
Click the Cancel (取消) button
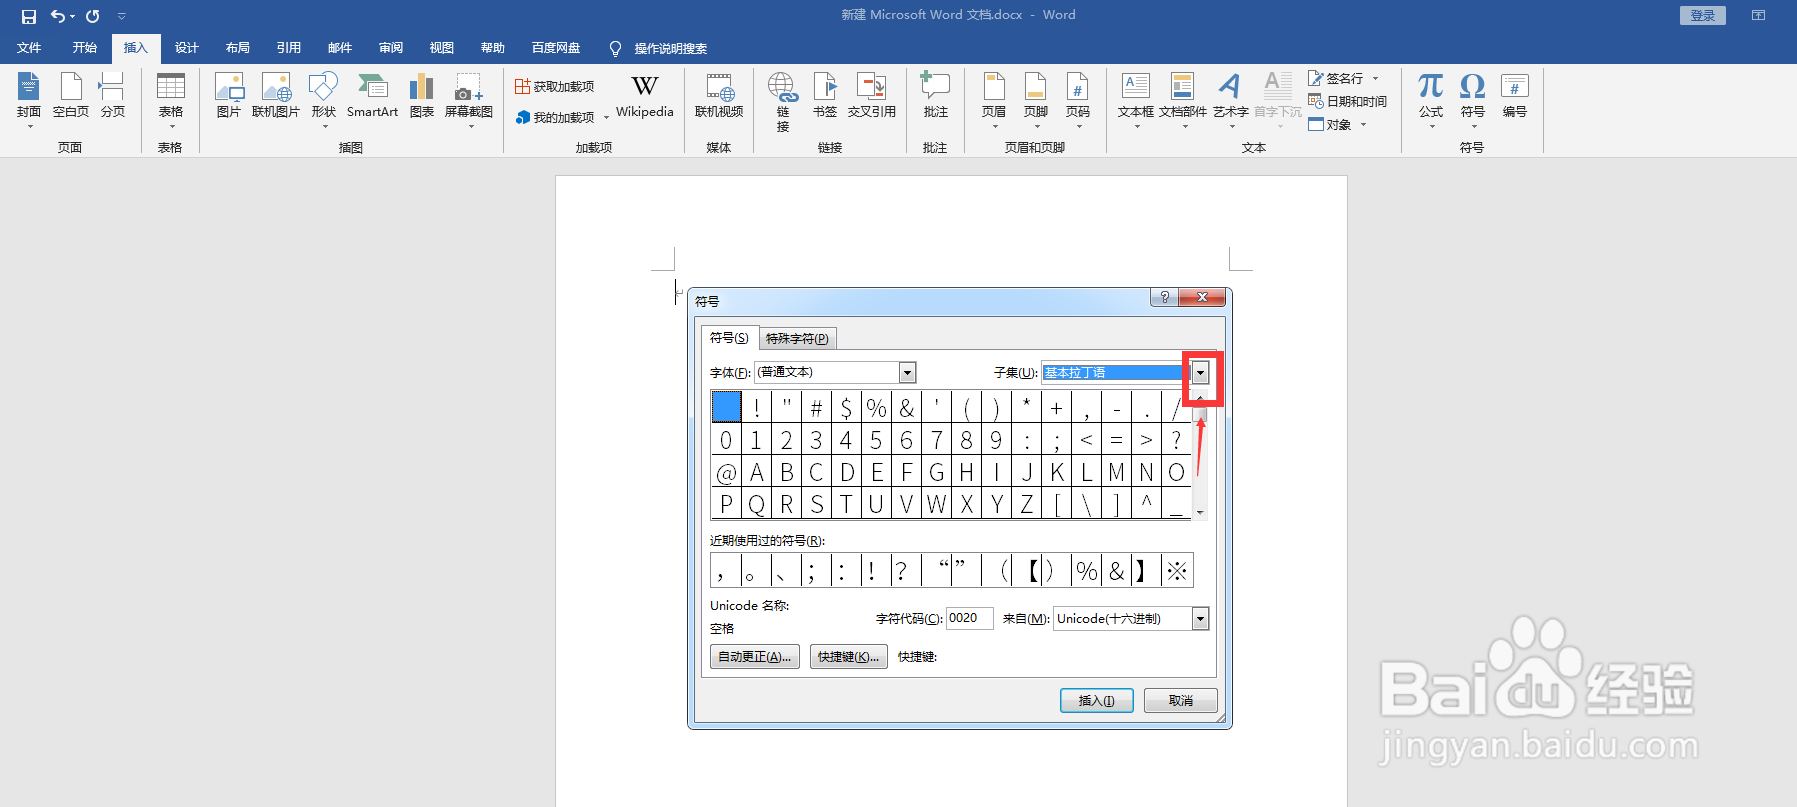1181,701
